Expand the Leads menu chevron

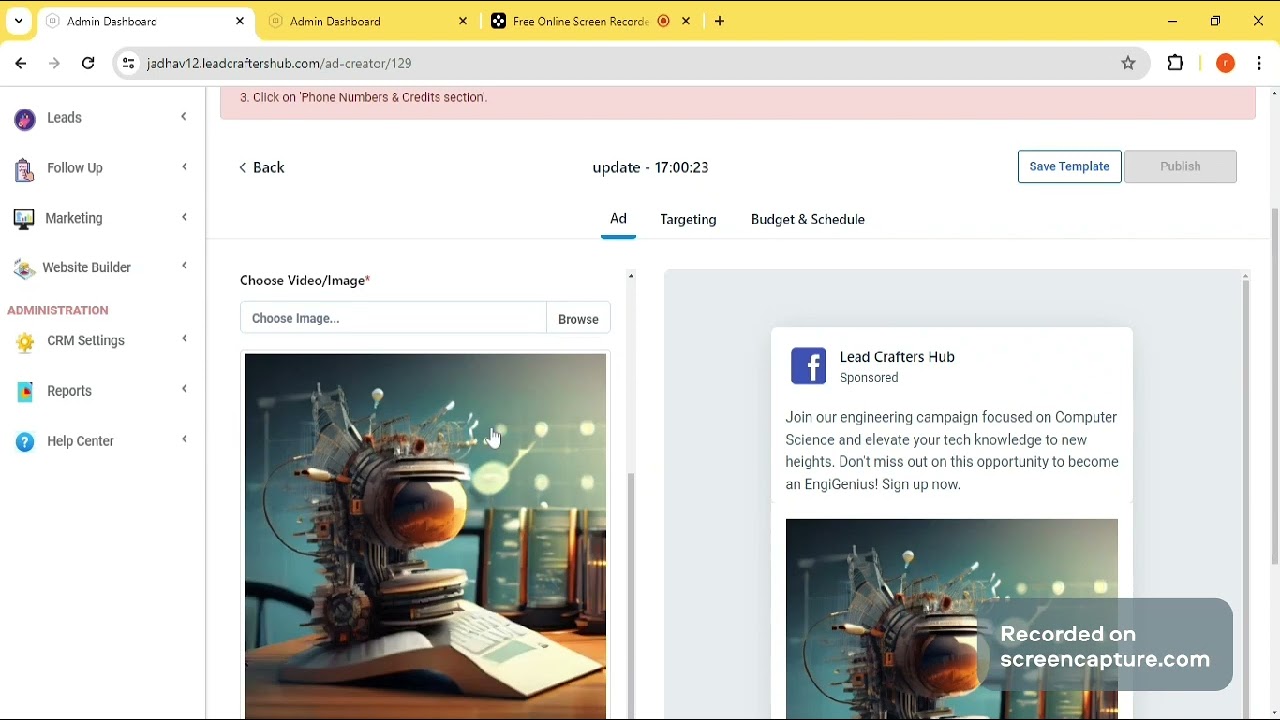[x=184, y=117]
